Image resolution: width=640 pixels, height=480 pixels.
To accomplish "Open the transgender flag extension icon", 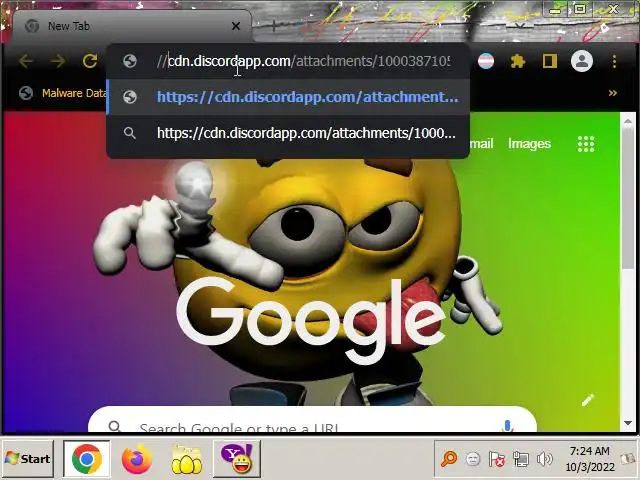I will (486, 61).
